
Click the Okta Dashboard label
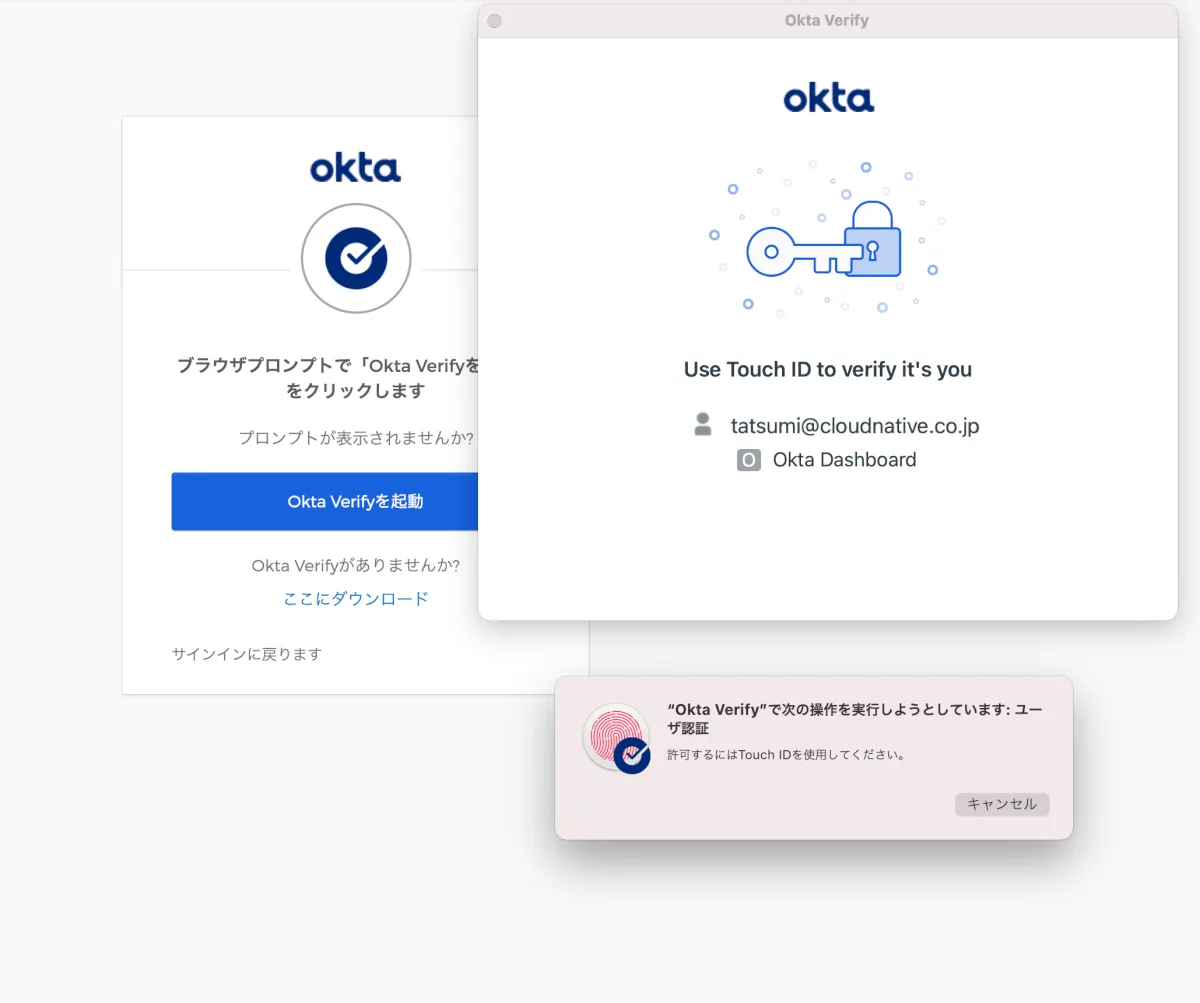(844, 460)
